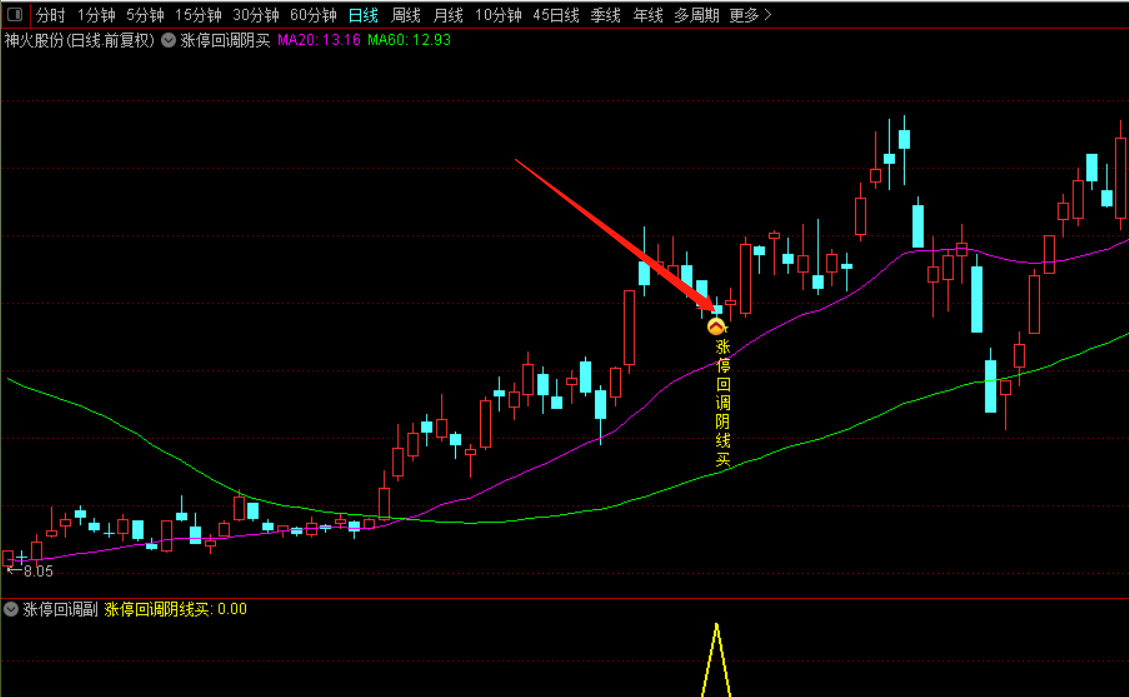
Task: Switch to 季线 quarterly chart
Action: [606, 15]
